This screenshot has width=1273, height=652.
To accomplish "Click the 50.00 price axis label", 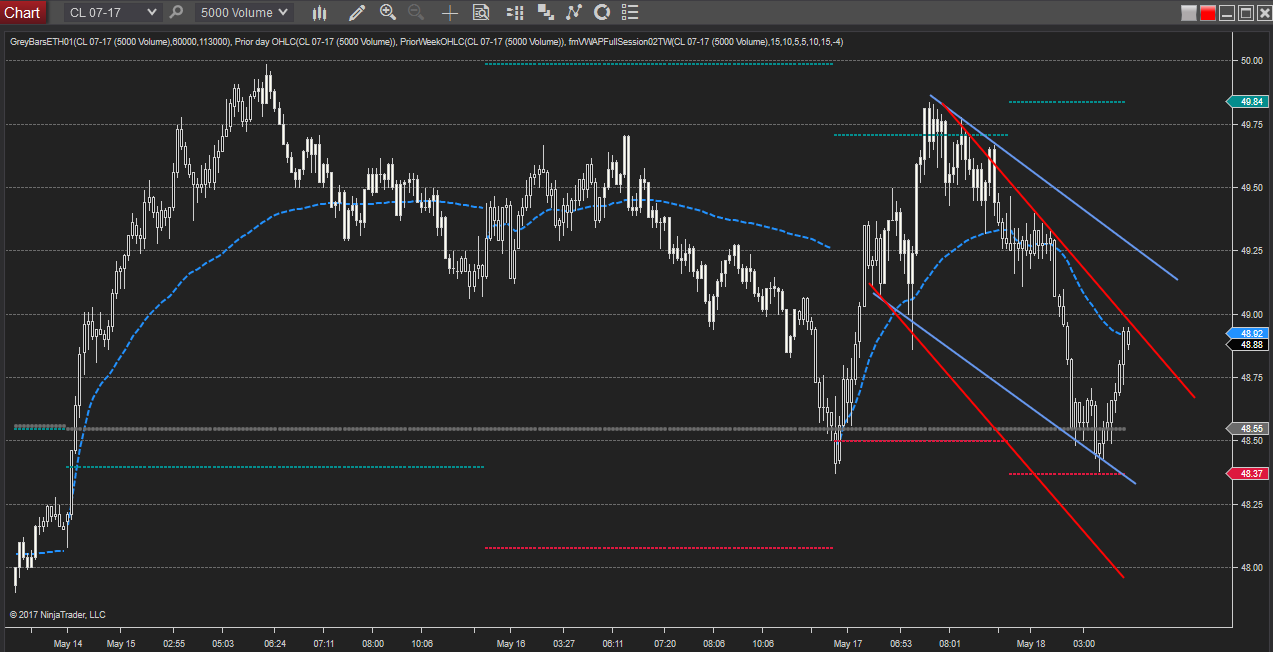I will pos(1251,60).
